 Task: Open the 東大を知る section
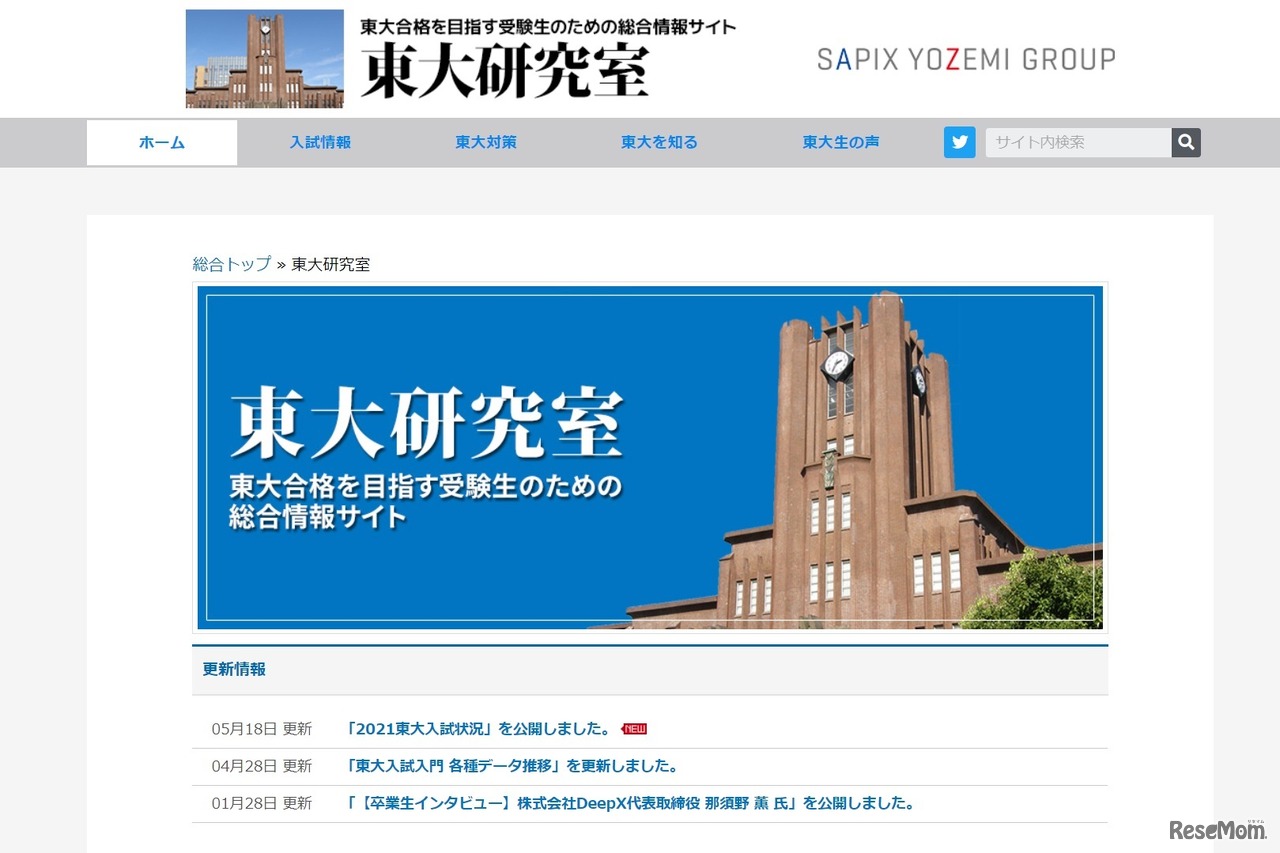[x=658, y=142]
